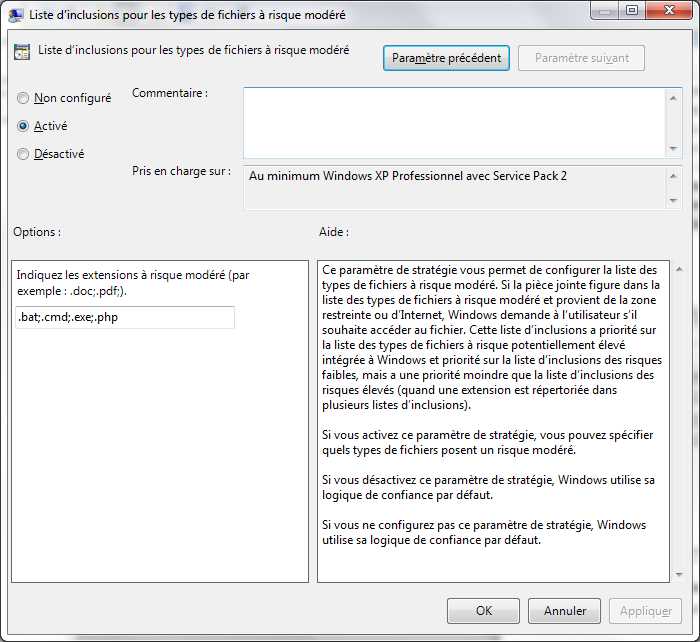Screen dimensions: 700x642
Task: Click the title bar policy window icon
Action: point(17,13)
